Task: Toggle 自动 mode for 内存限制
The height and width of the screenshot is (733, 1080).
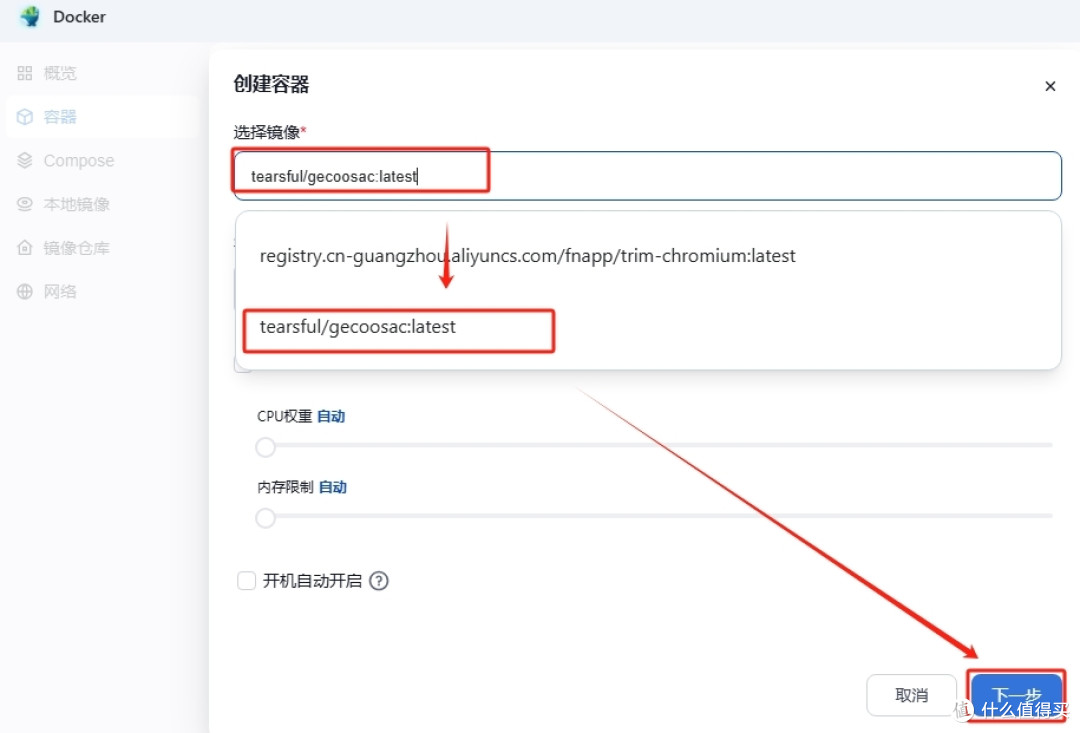Action: click(x=333, y=487)
